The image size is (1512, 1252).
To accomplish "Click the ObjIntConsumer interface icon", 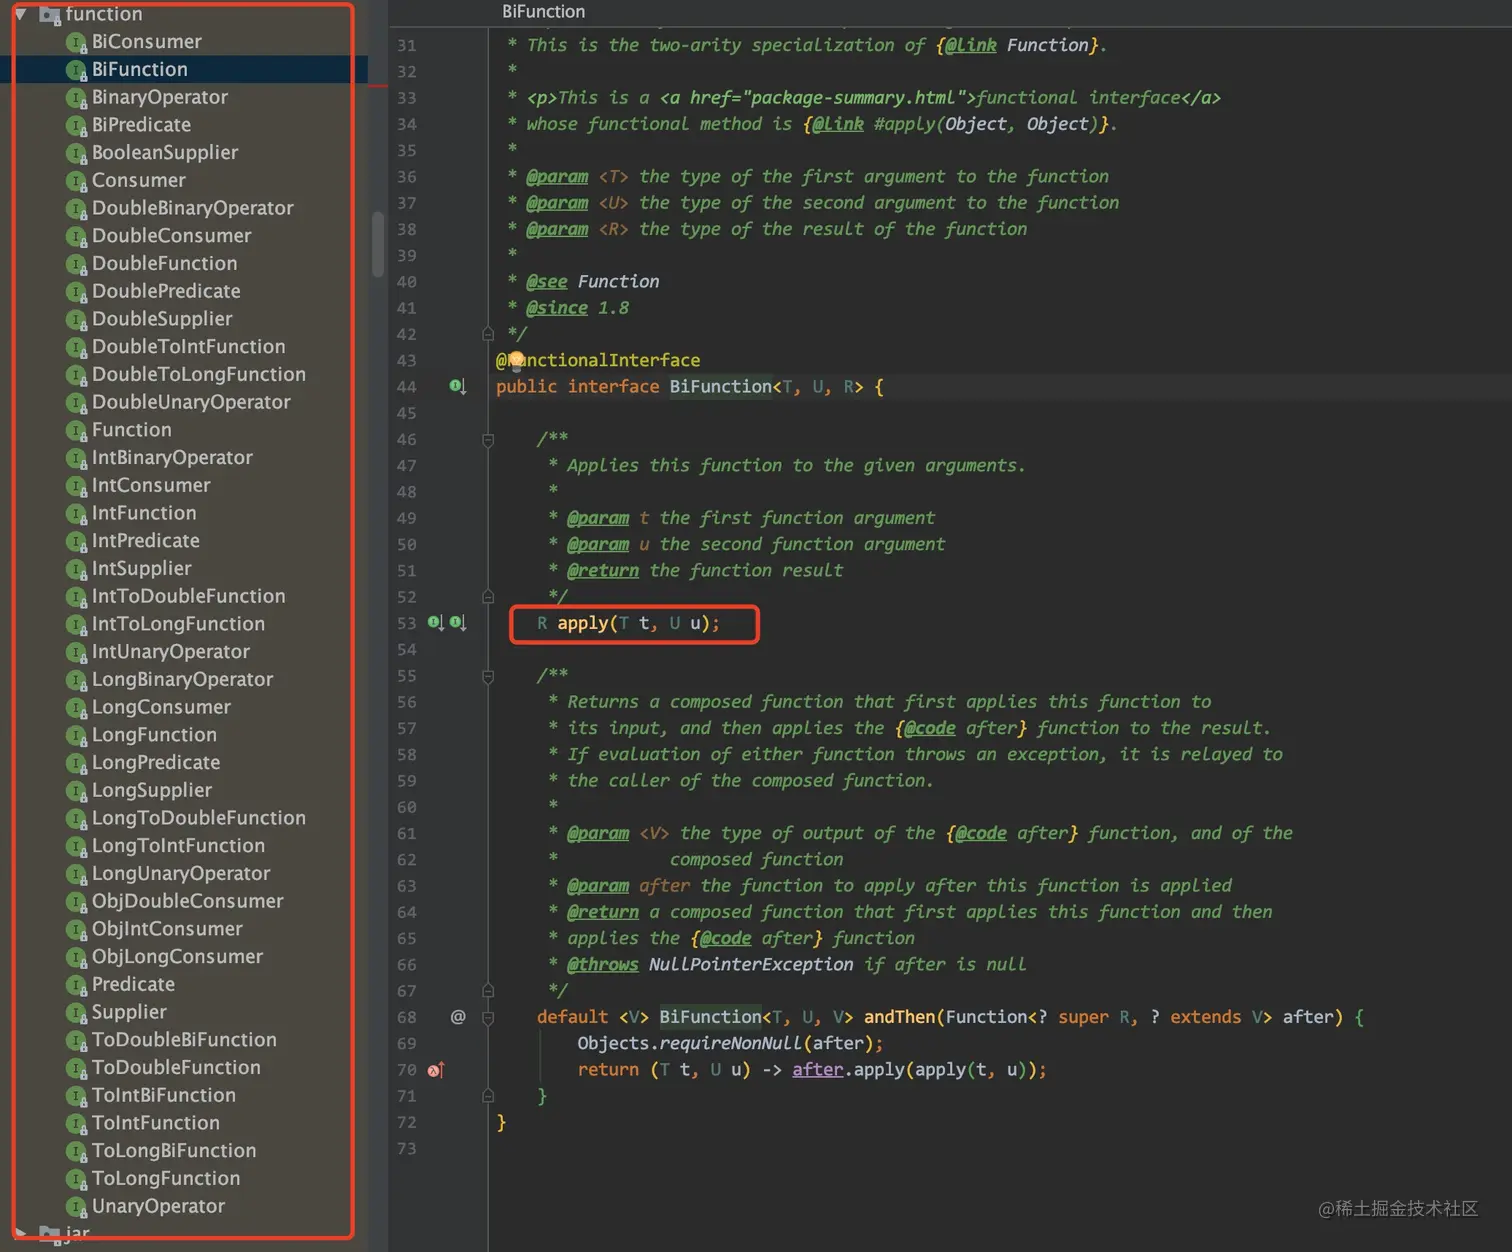I will (76, 930).
